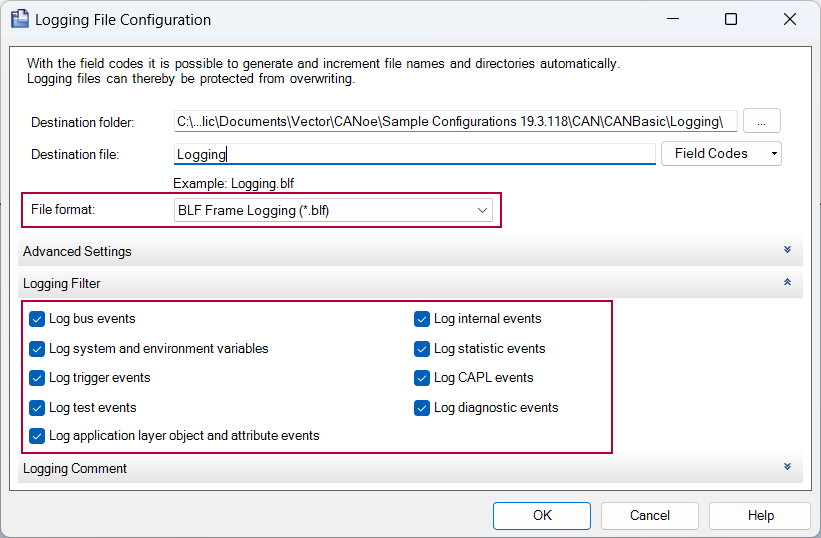Toggle Log system and environment variables
Viewport: 821px width, 538px height.
pos(37,349)
